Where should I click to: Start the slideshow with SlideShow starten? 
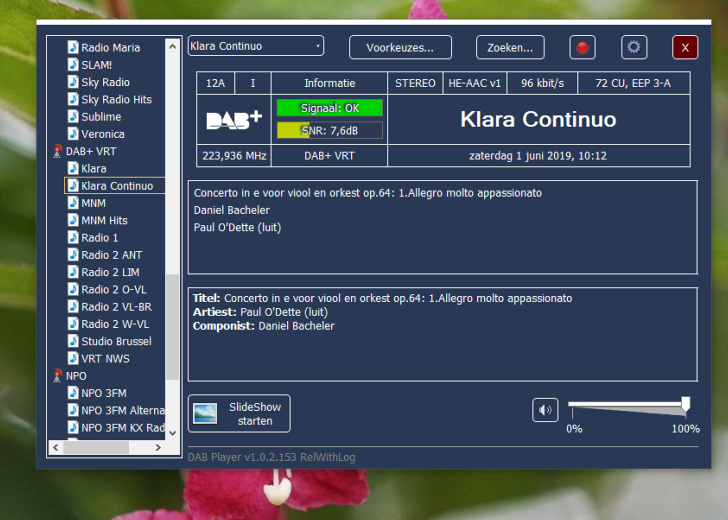click(239, 413)
